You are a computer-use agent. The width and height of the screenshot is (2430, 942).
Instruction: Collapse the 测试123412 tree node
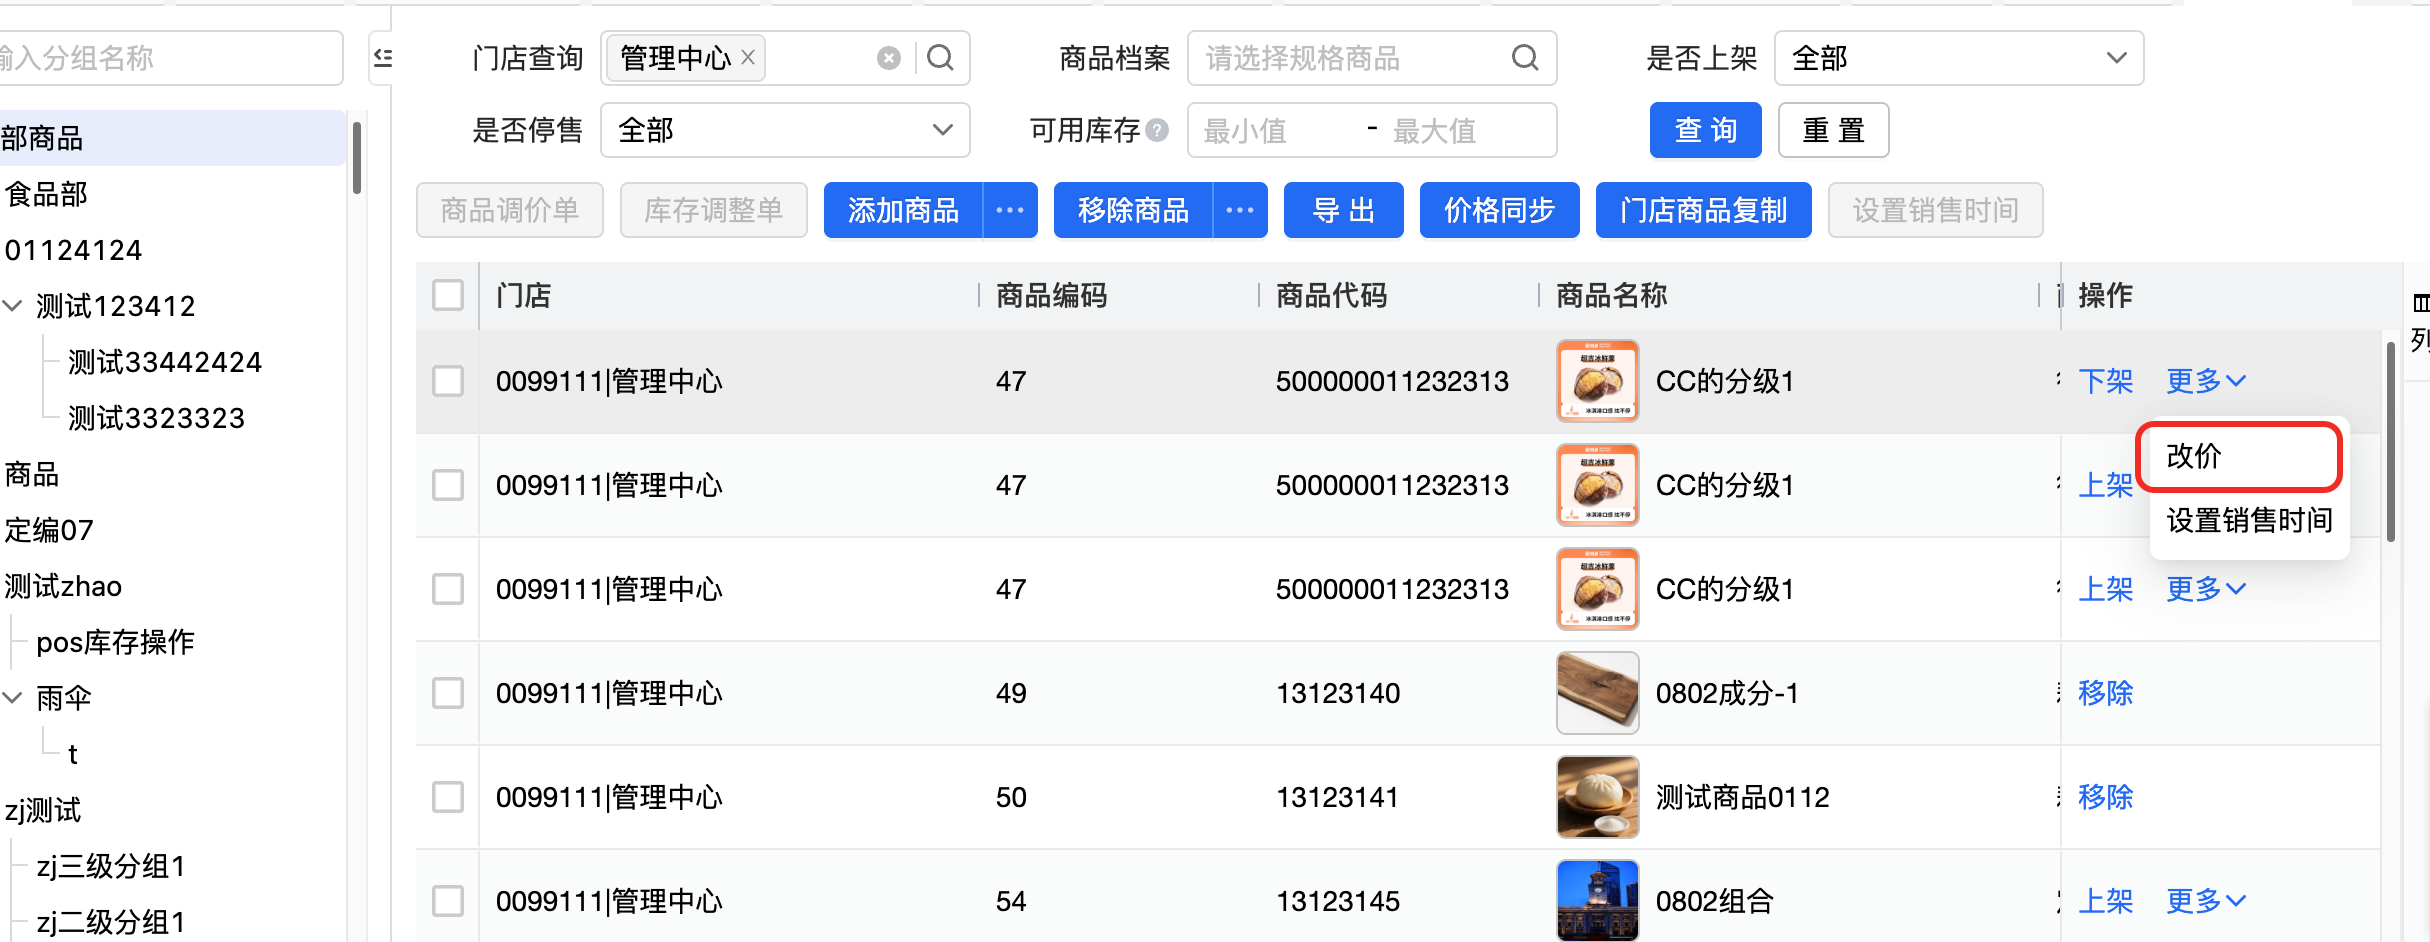pyautogui.click(x=13, y=306)
